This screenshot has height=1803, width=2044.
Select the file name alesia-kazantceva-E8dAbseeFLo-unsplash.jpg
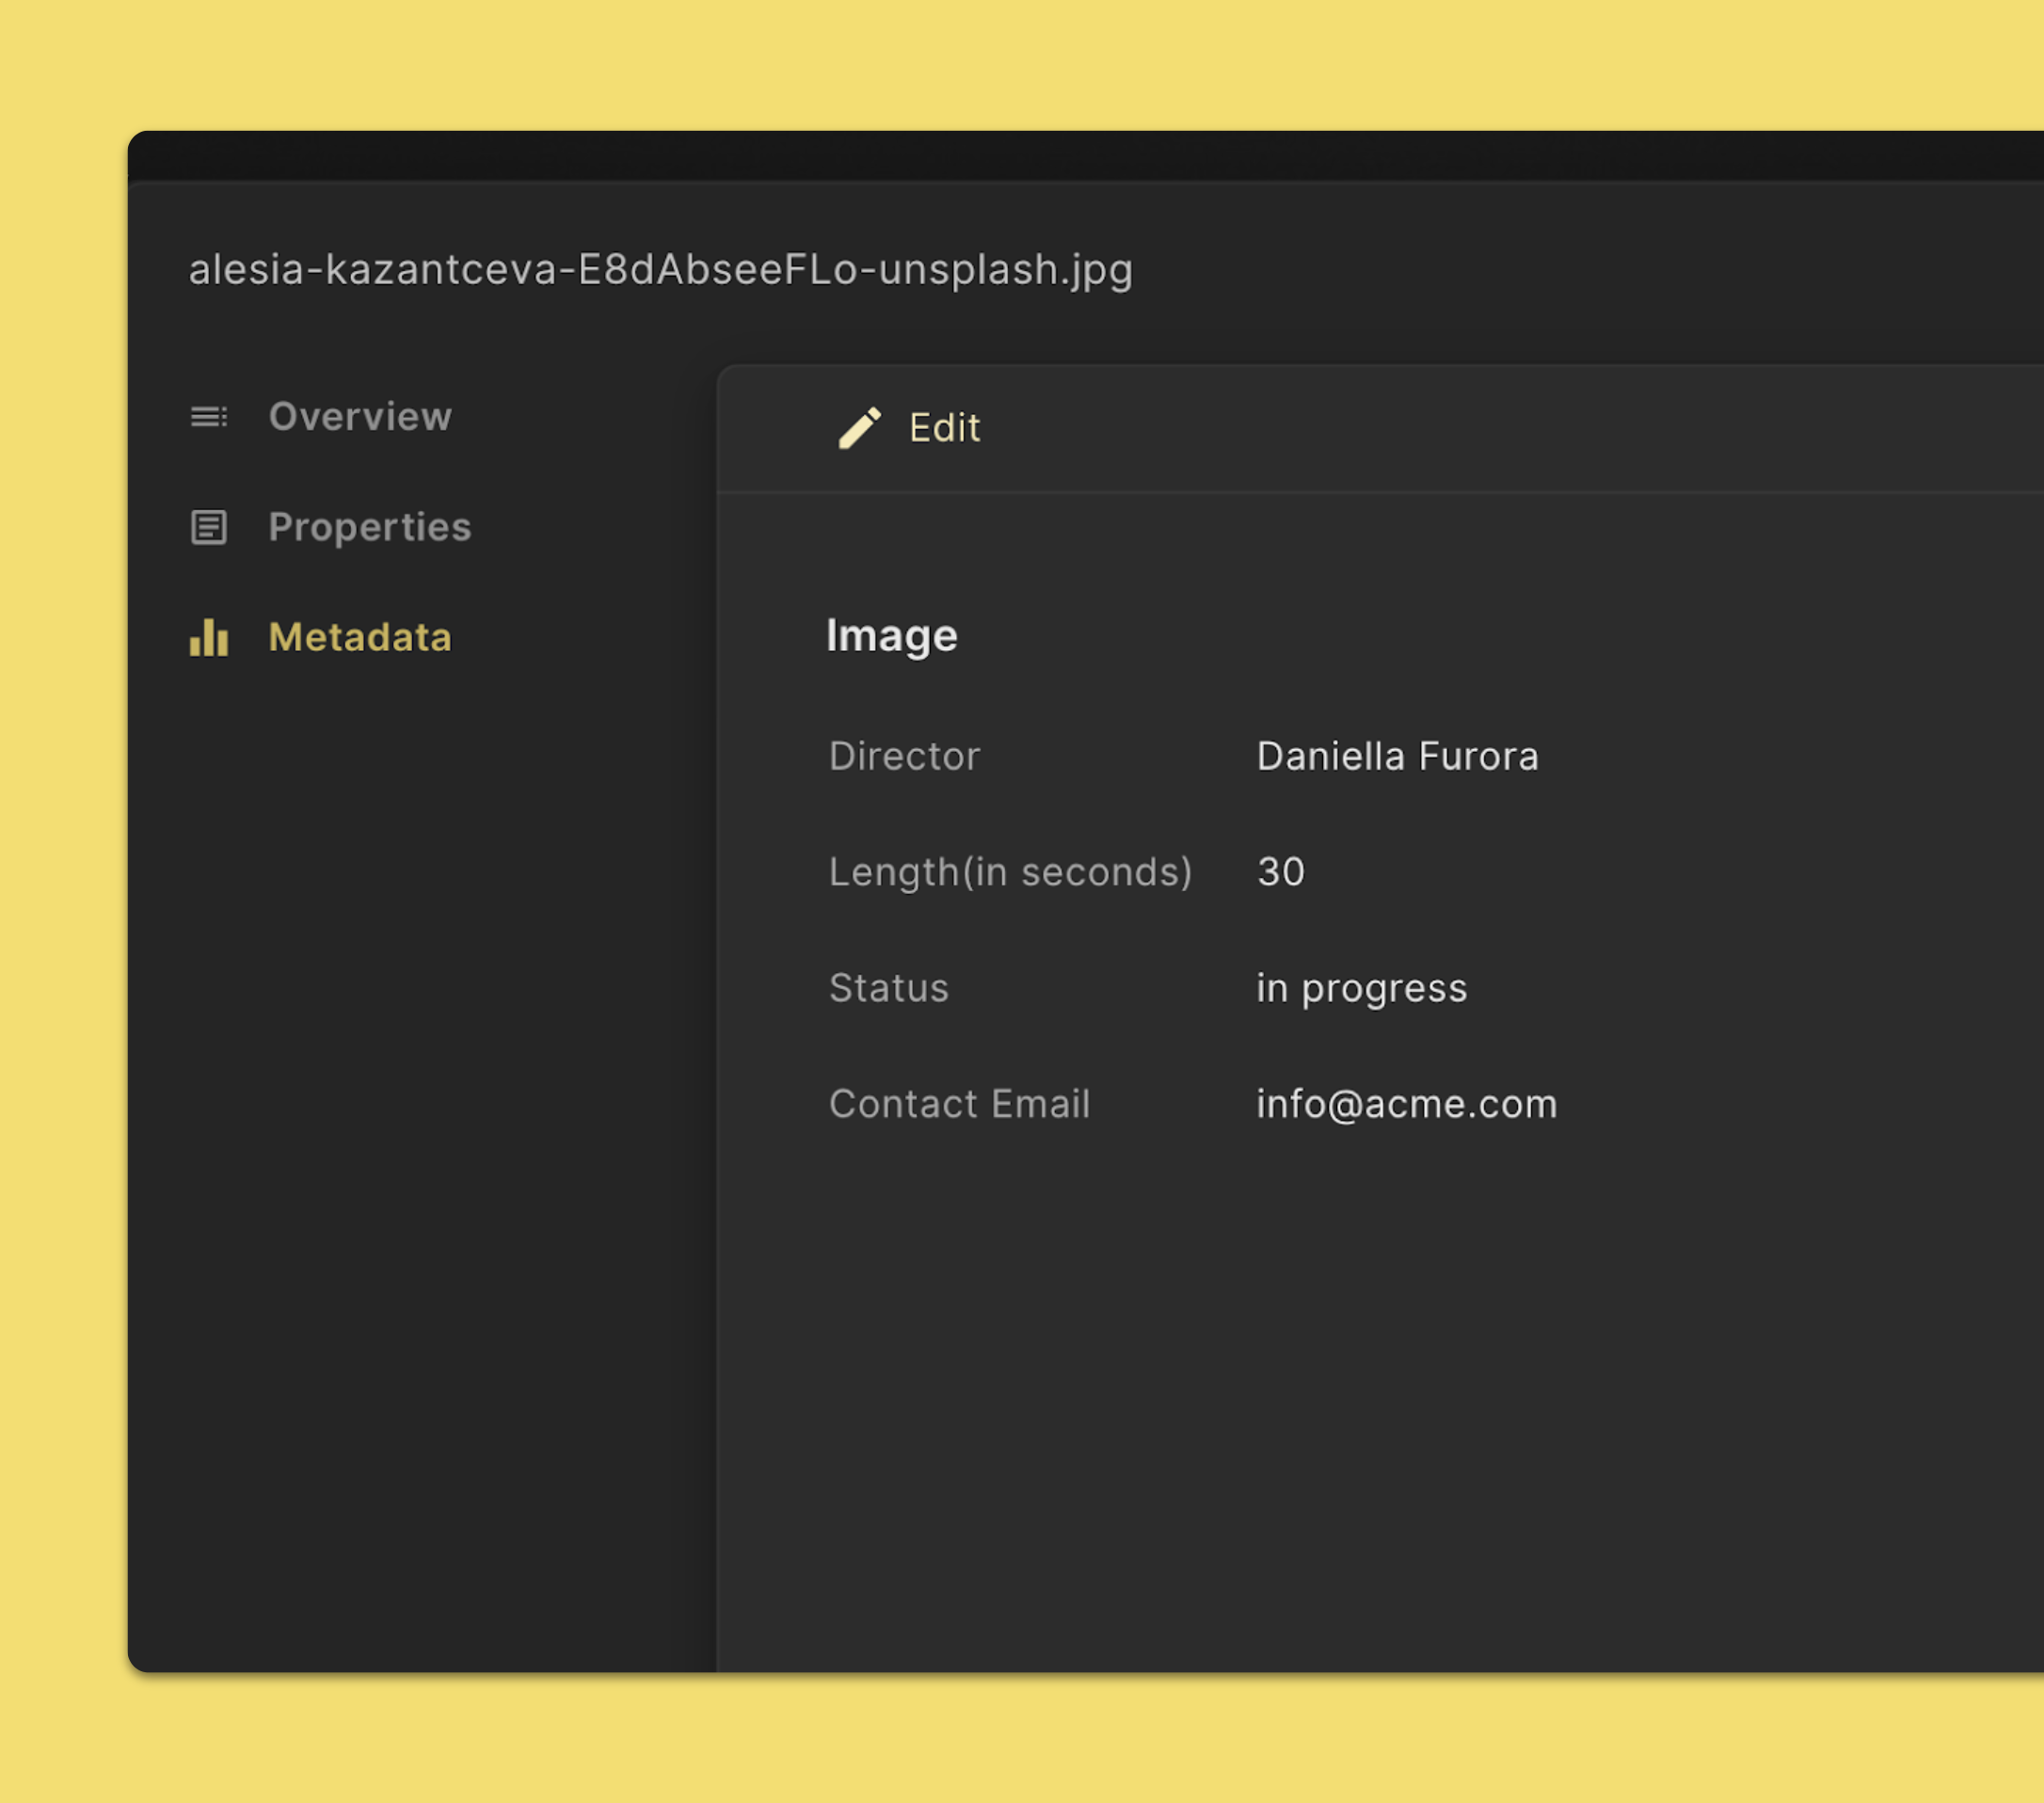661,270
